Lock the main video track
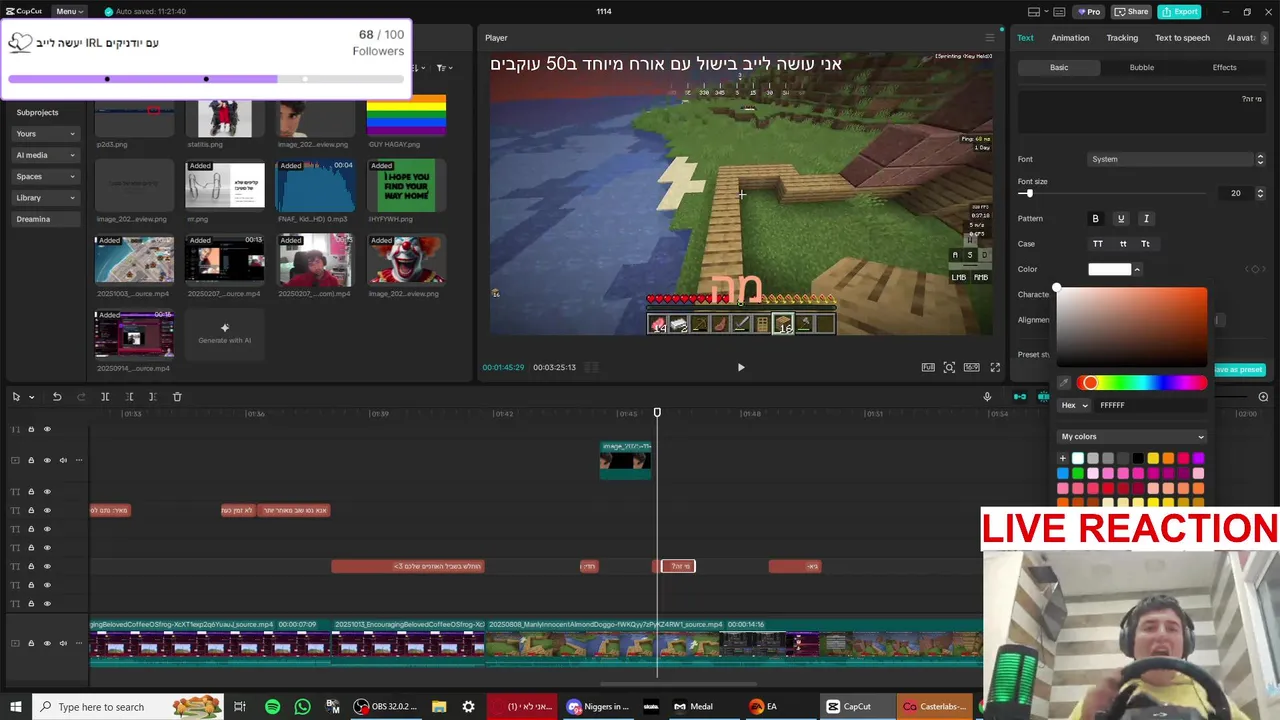The height and width of the screenshot is (720, 1280). (31, 643)
